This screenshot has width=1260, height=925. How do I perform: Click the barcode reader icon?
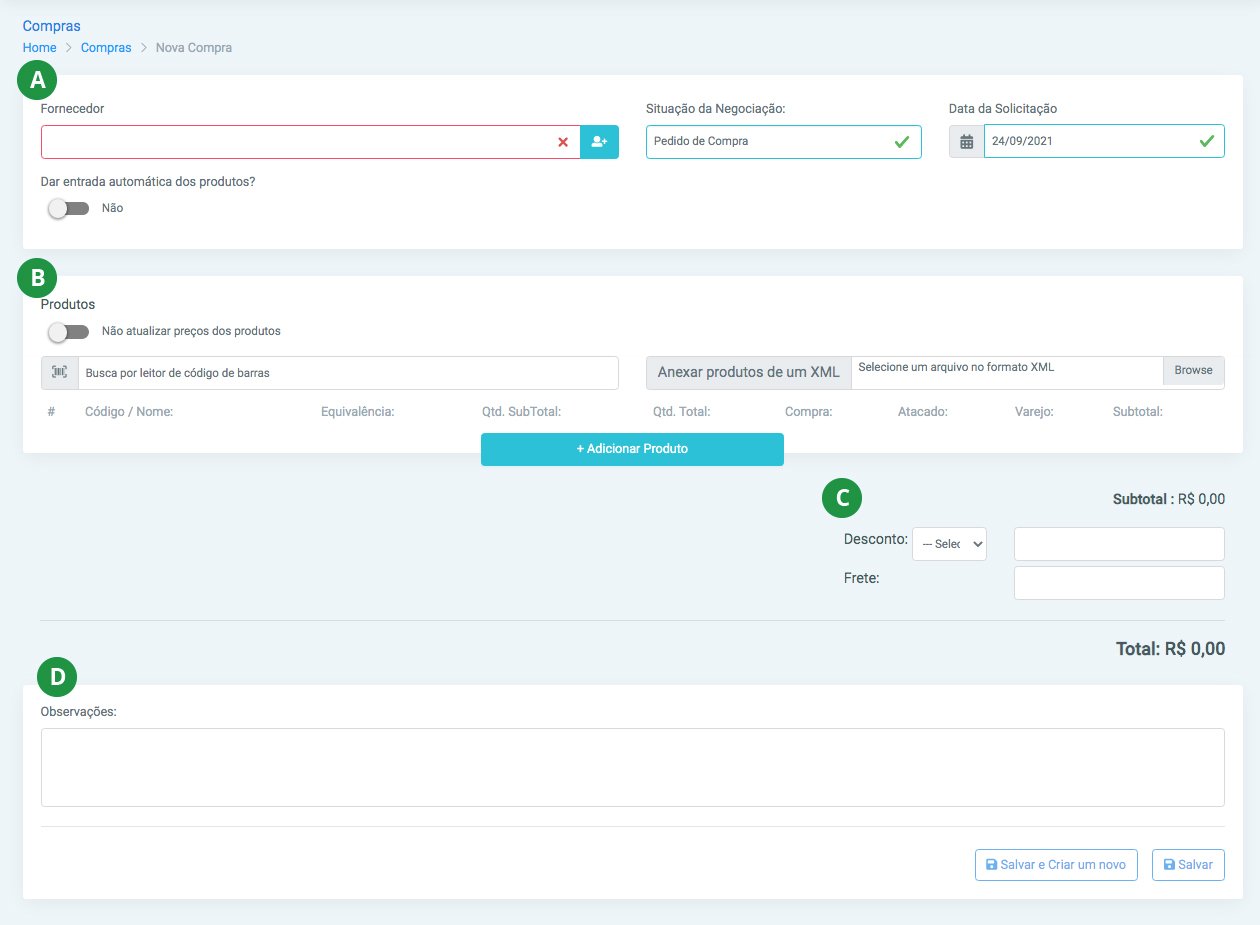60,373
